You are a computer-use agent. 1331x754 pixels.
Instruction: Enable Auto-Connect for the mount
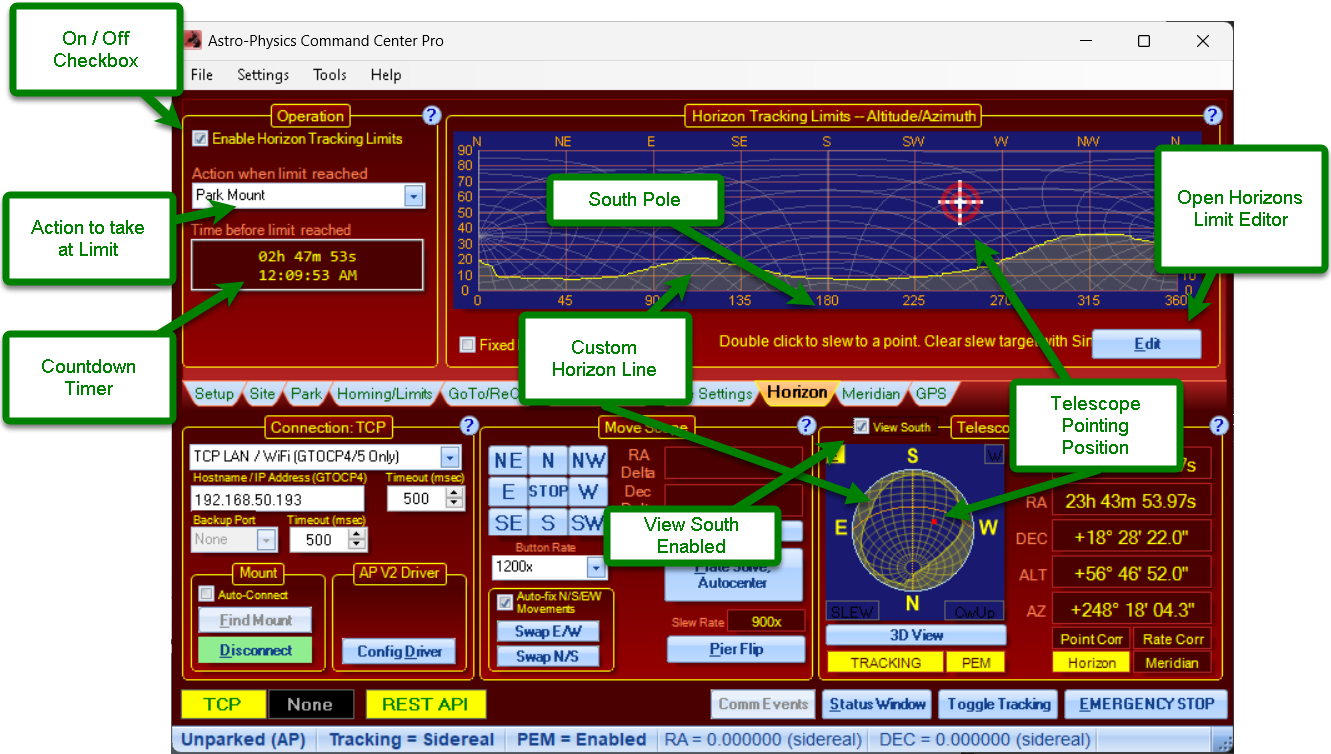[207, 594]
